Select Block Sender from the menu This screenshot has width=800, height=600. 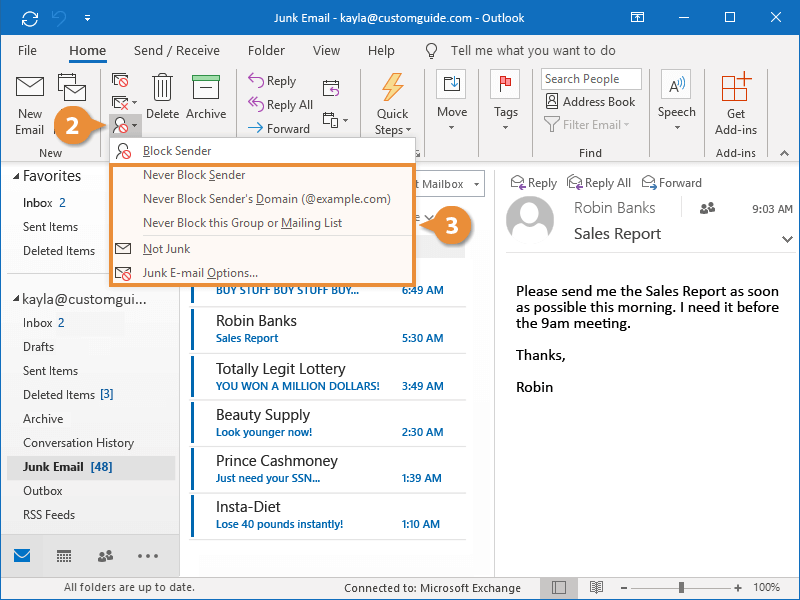[x=262, y=151]
